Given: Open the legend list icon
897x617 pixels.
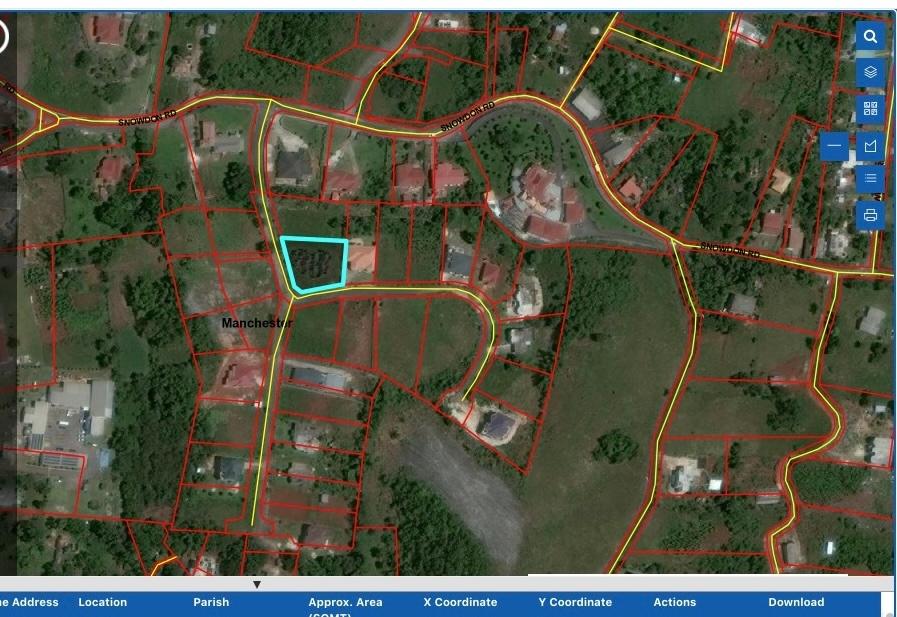Looking at the screenshot, I should pos(870,179).
